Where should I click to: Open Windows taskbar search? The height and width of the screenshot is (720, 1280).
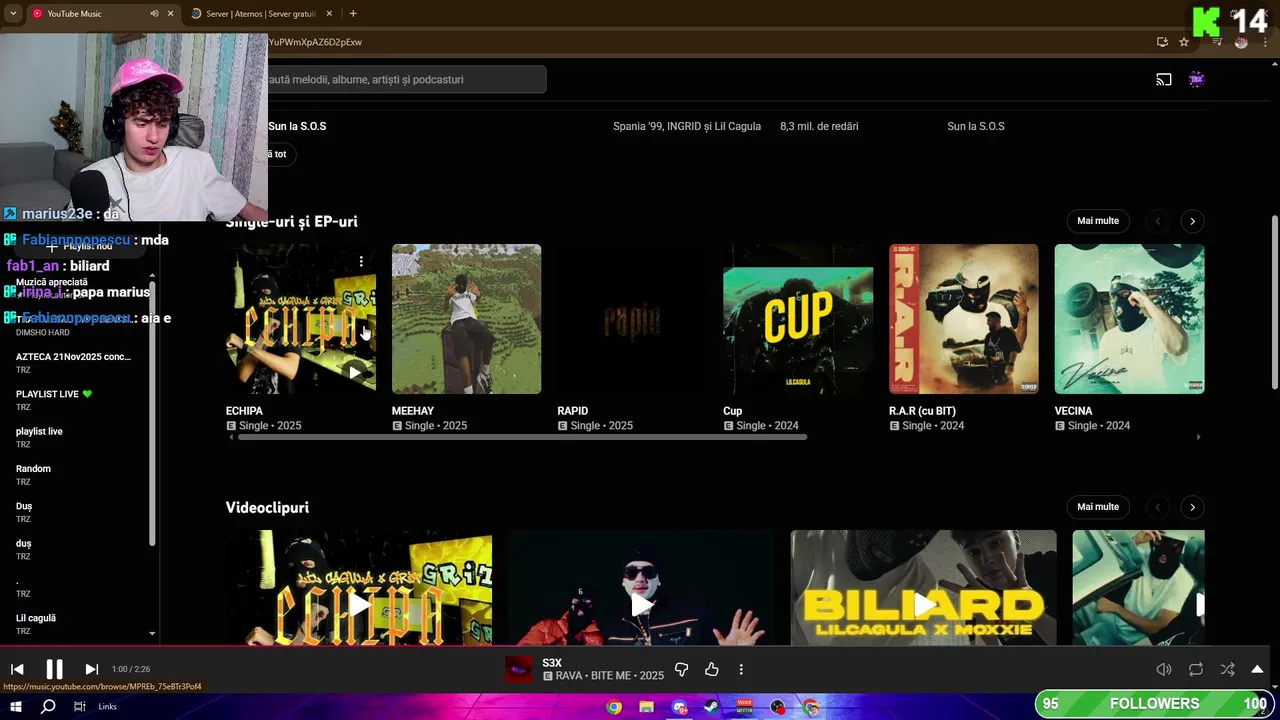coord(48,707)
